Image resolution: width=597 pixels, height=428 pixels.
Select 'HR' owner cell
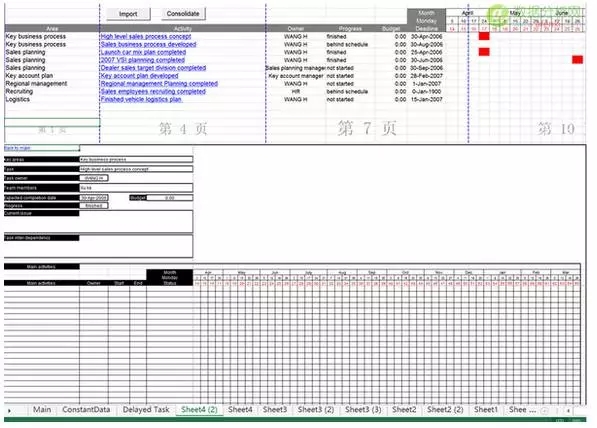coord(296,91)
